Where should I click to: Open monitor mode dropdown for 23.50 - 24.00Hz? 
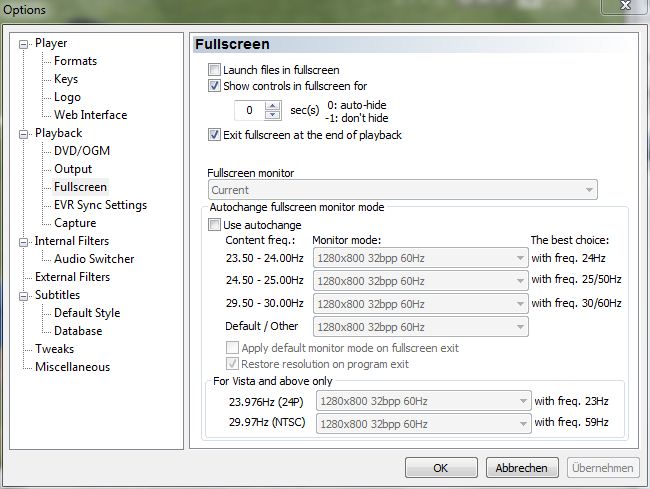(420, 257)
